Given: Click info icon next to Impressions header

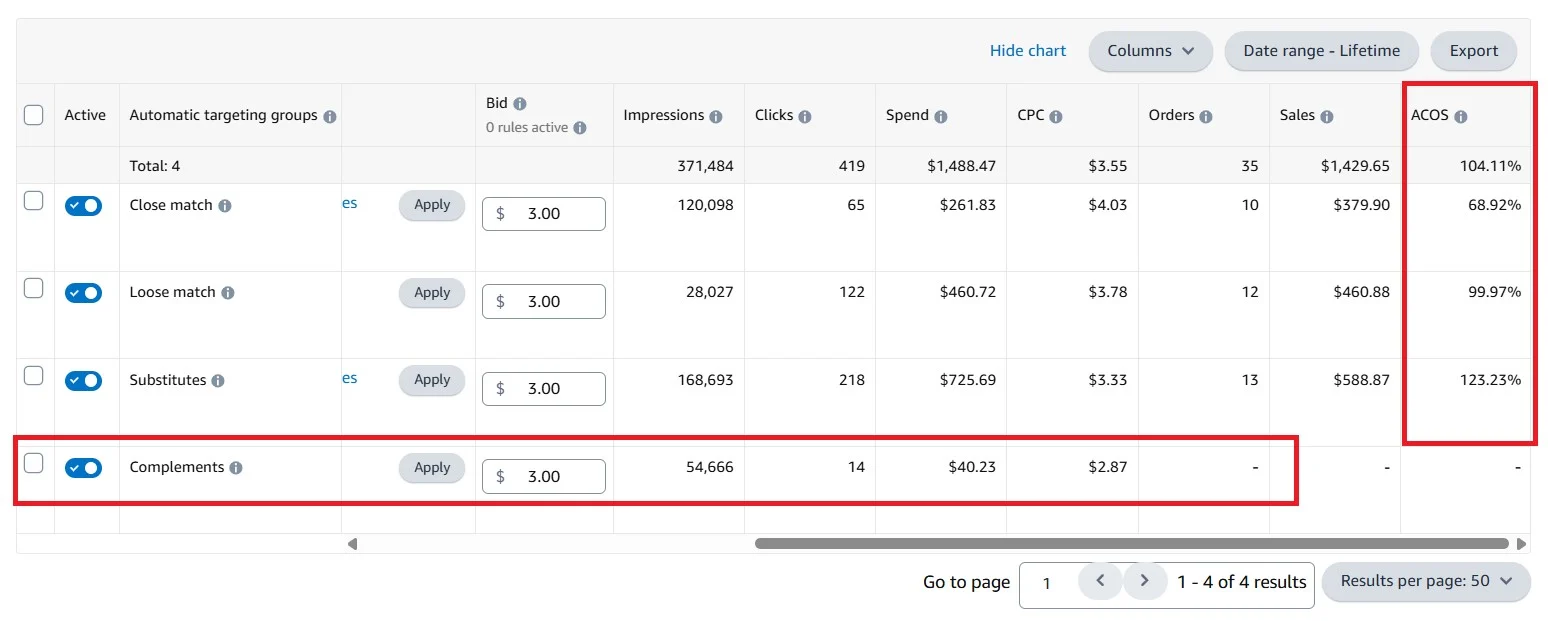Looking at the screenshot, I should (x=716, y=117).
